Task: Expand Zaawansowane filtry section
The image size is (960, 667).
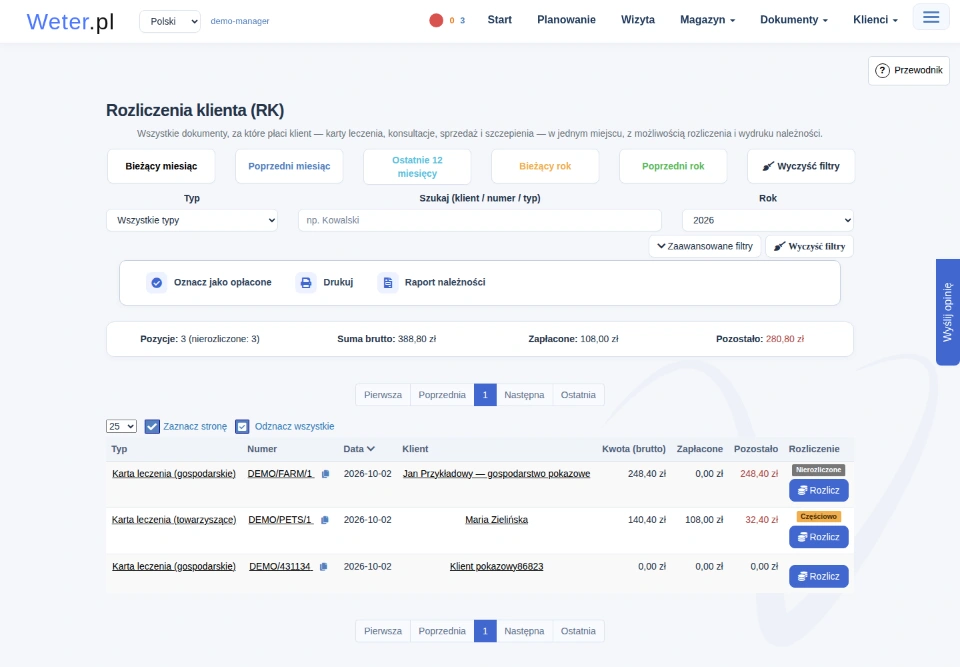Action: (705, 246)
